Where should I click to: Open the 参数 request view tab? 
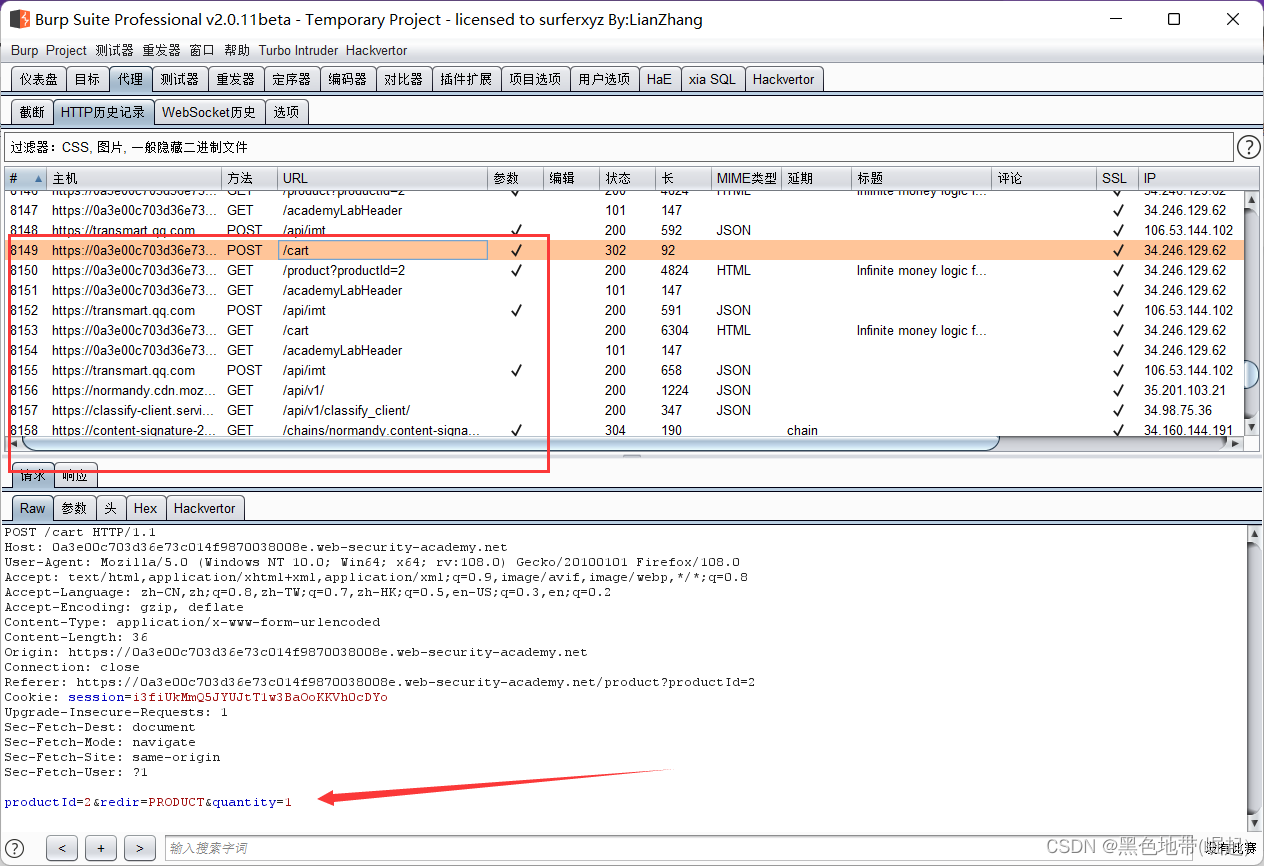click(x=75, y=508)
